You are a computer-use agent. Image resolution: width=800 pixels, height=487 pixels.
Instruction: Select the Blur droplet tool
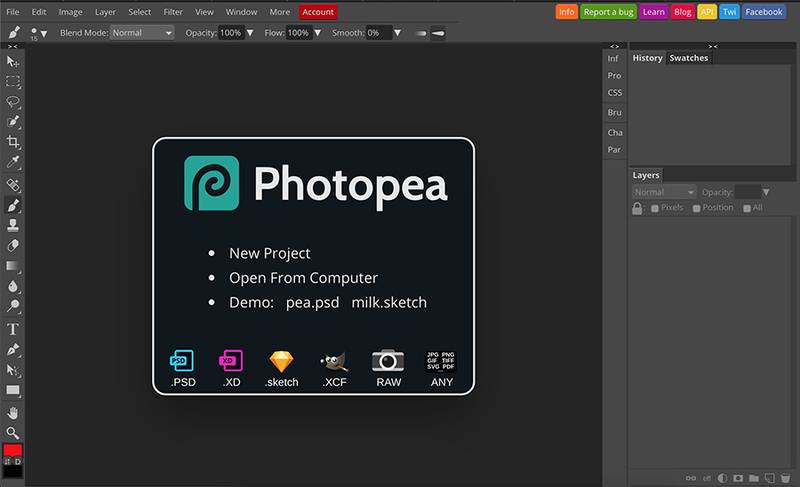click(13, 286)
